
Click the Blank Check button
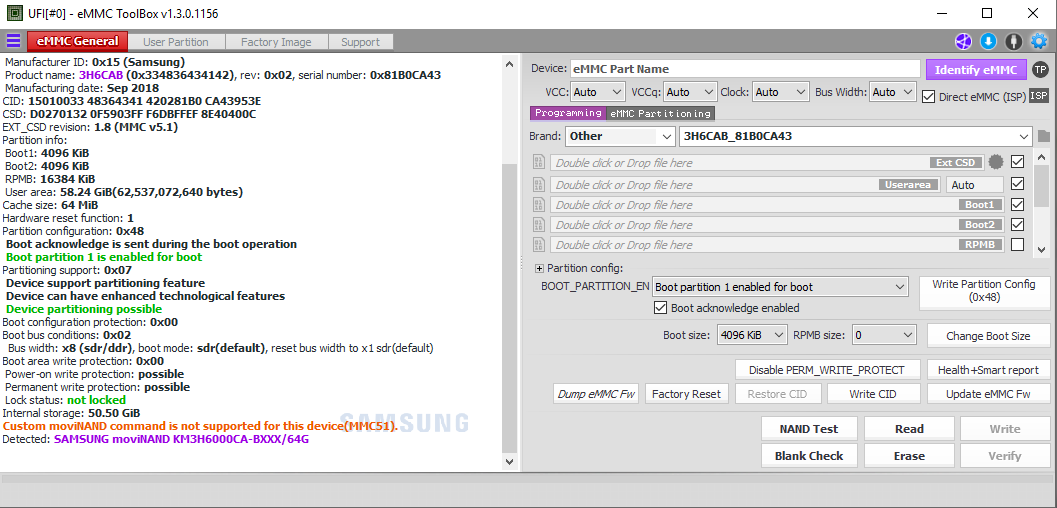point(809,456)
